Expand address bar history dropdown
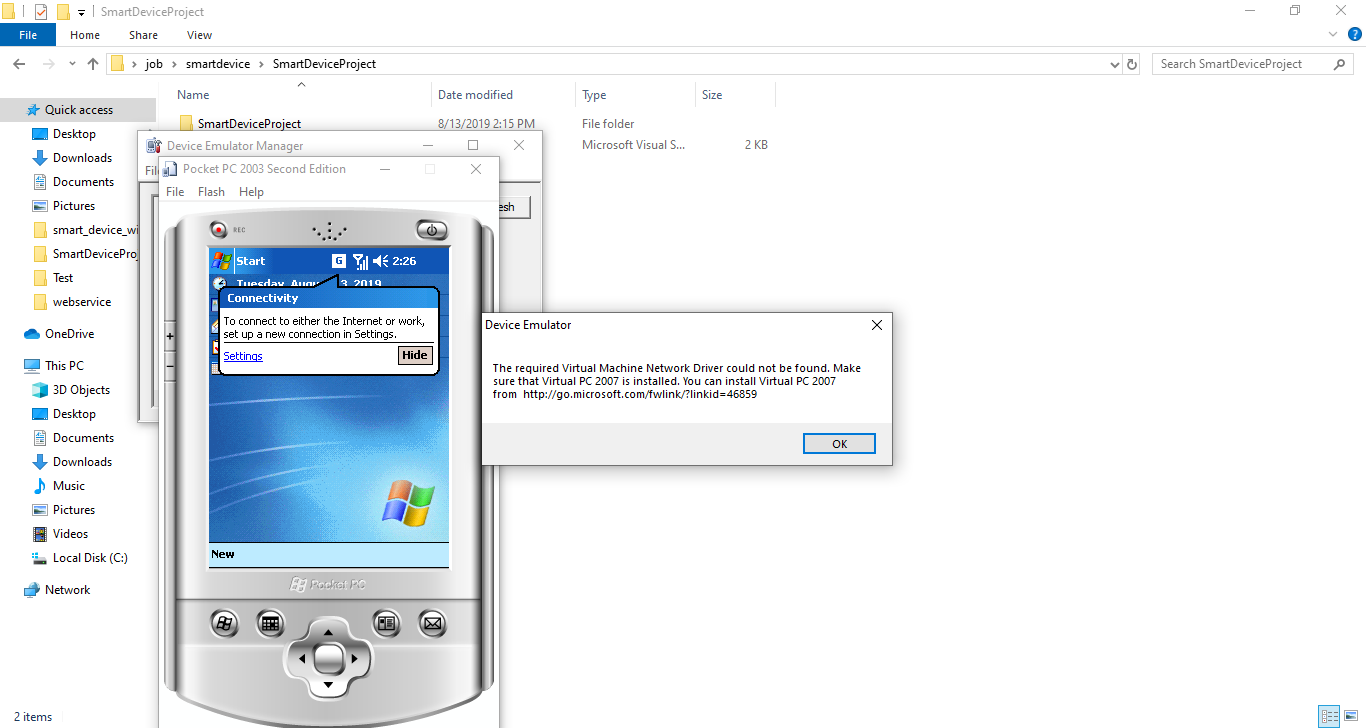This screenshot has height=728, width=1366. 1115,64
